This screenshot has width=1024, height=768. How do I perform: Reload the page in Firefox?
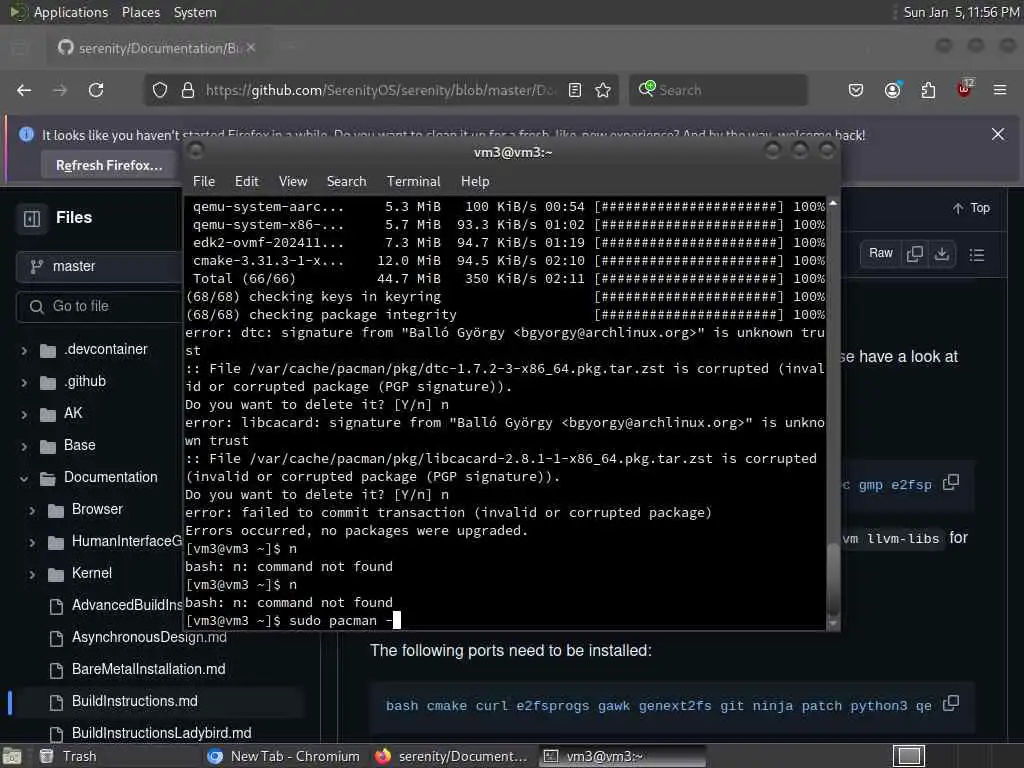(x=96, y=90)
